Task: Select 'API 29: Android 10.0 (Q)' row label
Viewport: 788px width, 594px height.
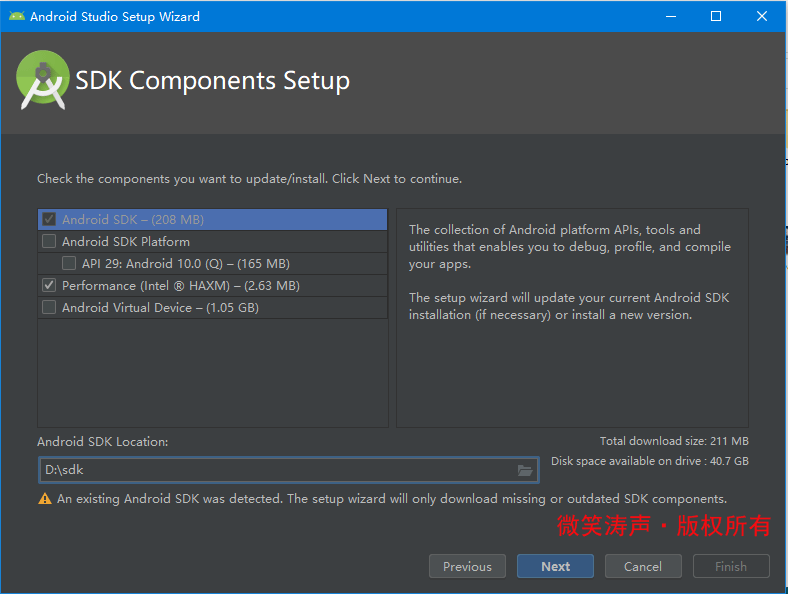Action: coord(186,264)
